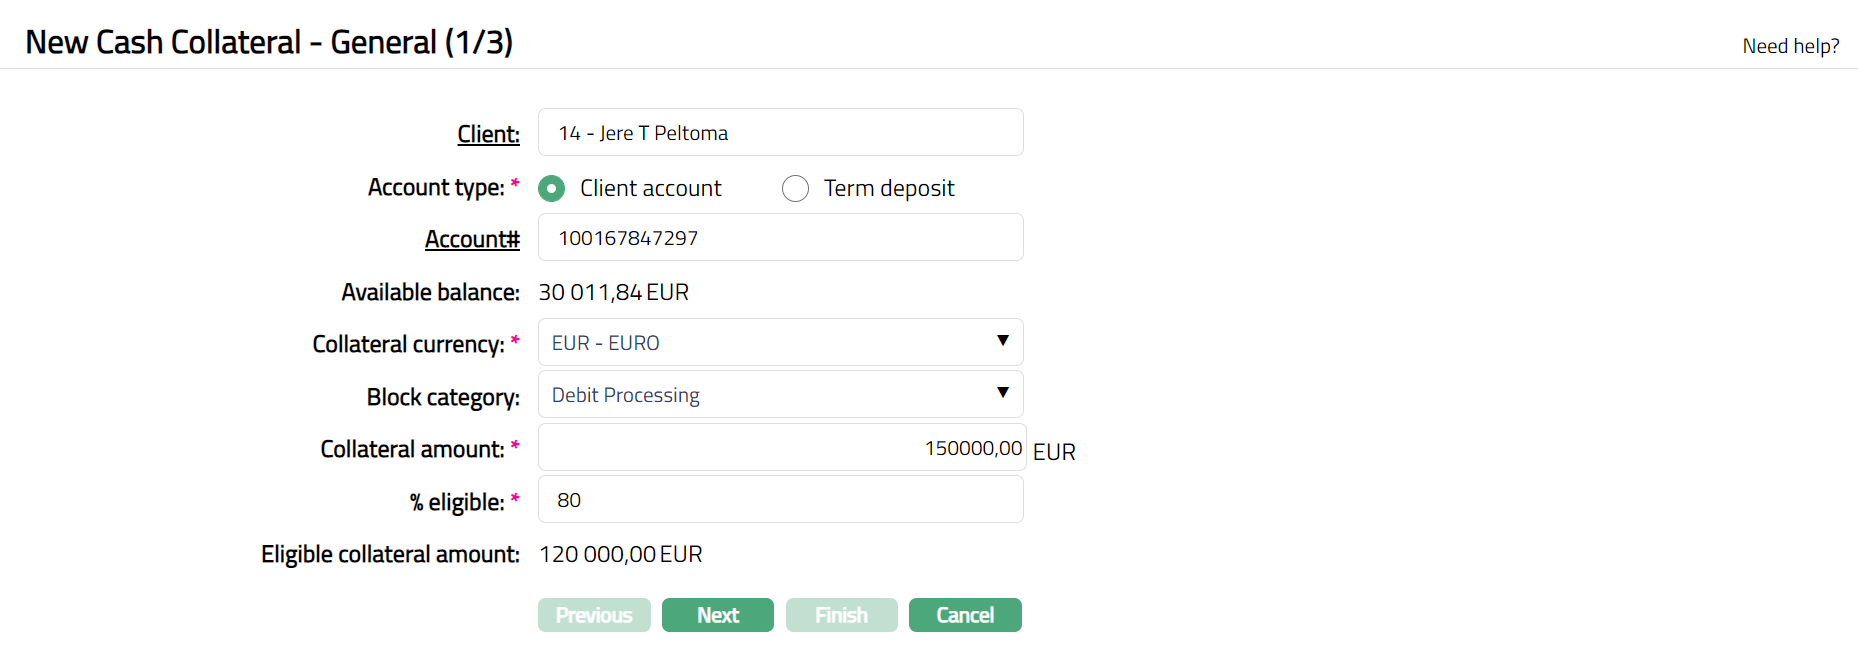Screen dimensions: 1858x660
Task: Expand the Collateral currency dropdown arrow
Action: tap(1002, 342)
